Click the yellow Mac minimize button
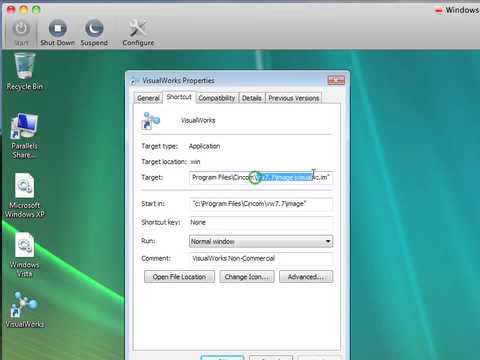Screen dimensions: 480x360 [x=24, y=10]
